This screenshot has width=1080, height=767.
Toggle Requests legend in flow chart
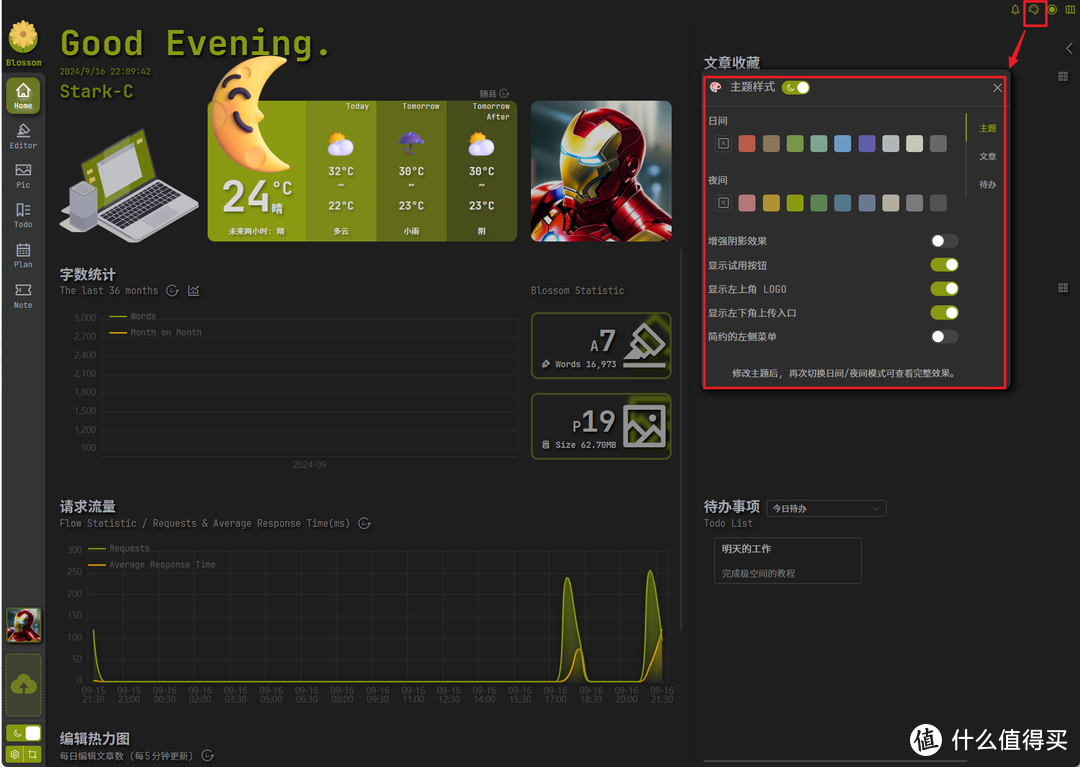[x=118, y=548]
